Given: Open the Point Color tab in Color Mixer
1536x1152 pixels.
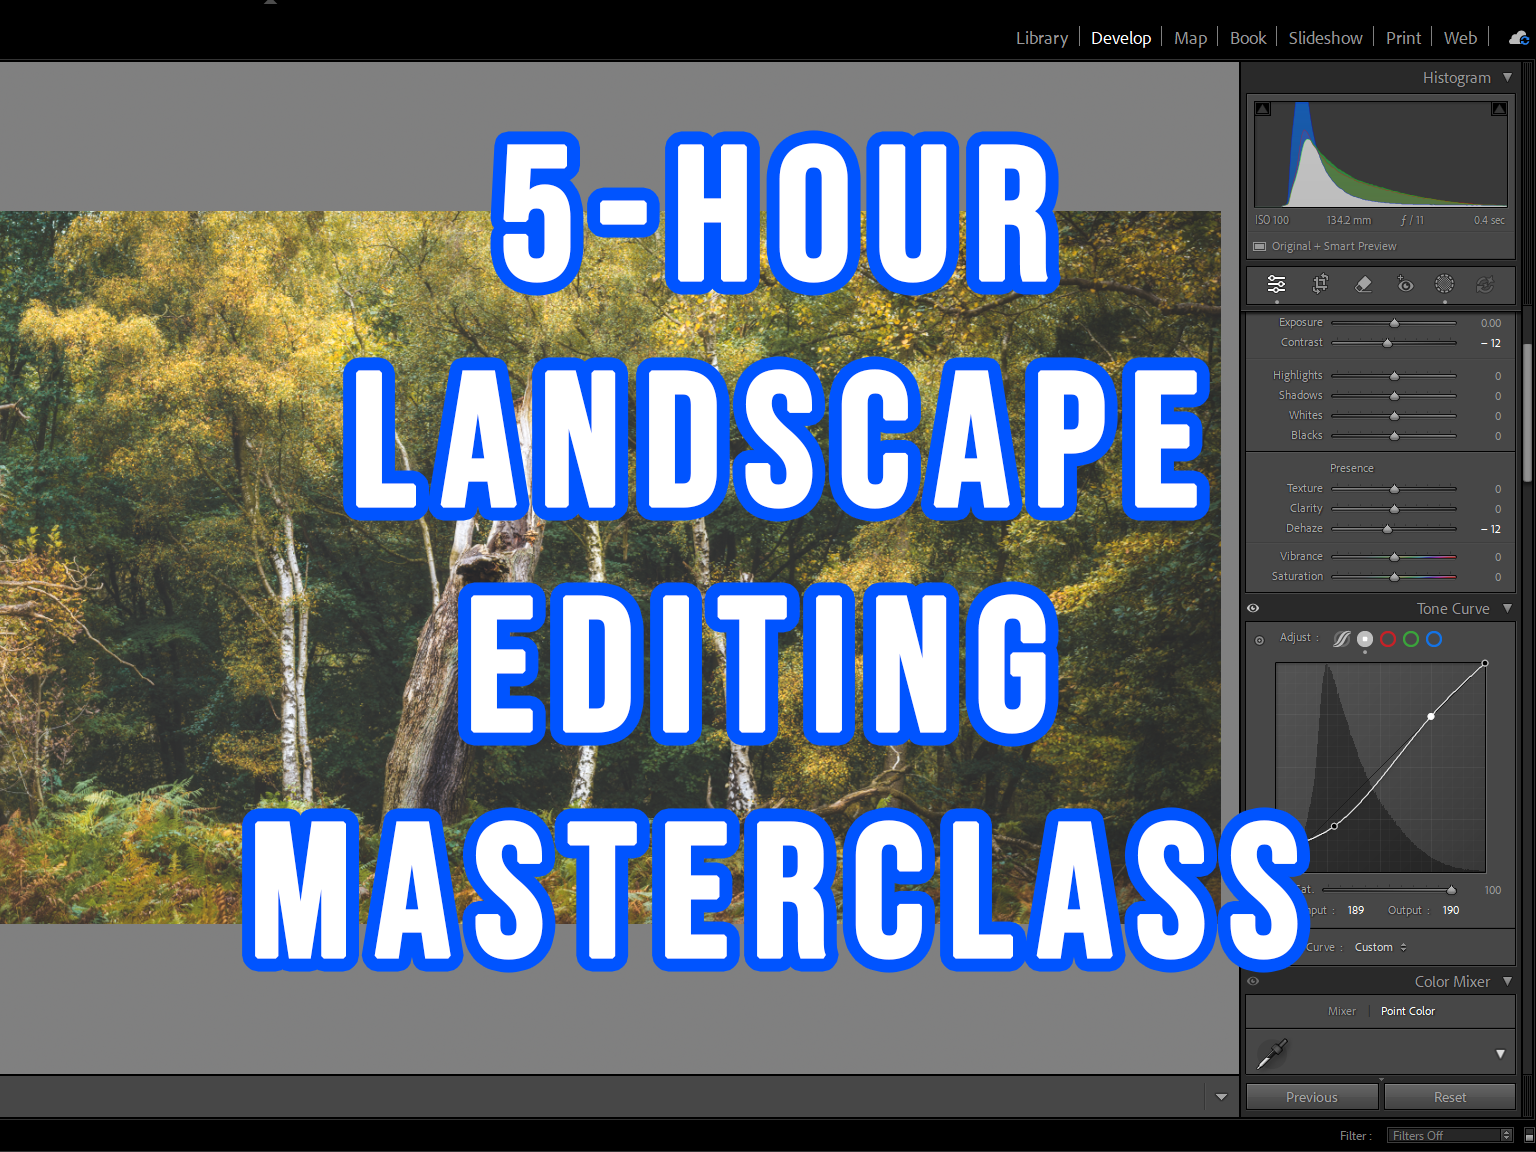Looking at the screenshot, I should 1407,1011.
